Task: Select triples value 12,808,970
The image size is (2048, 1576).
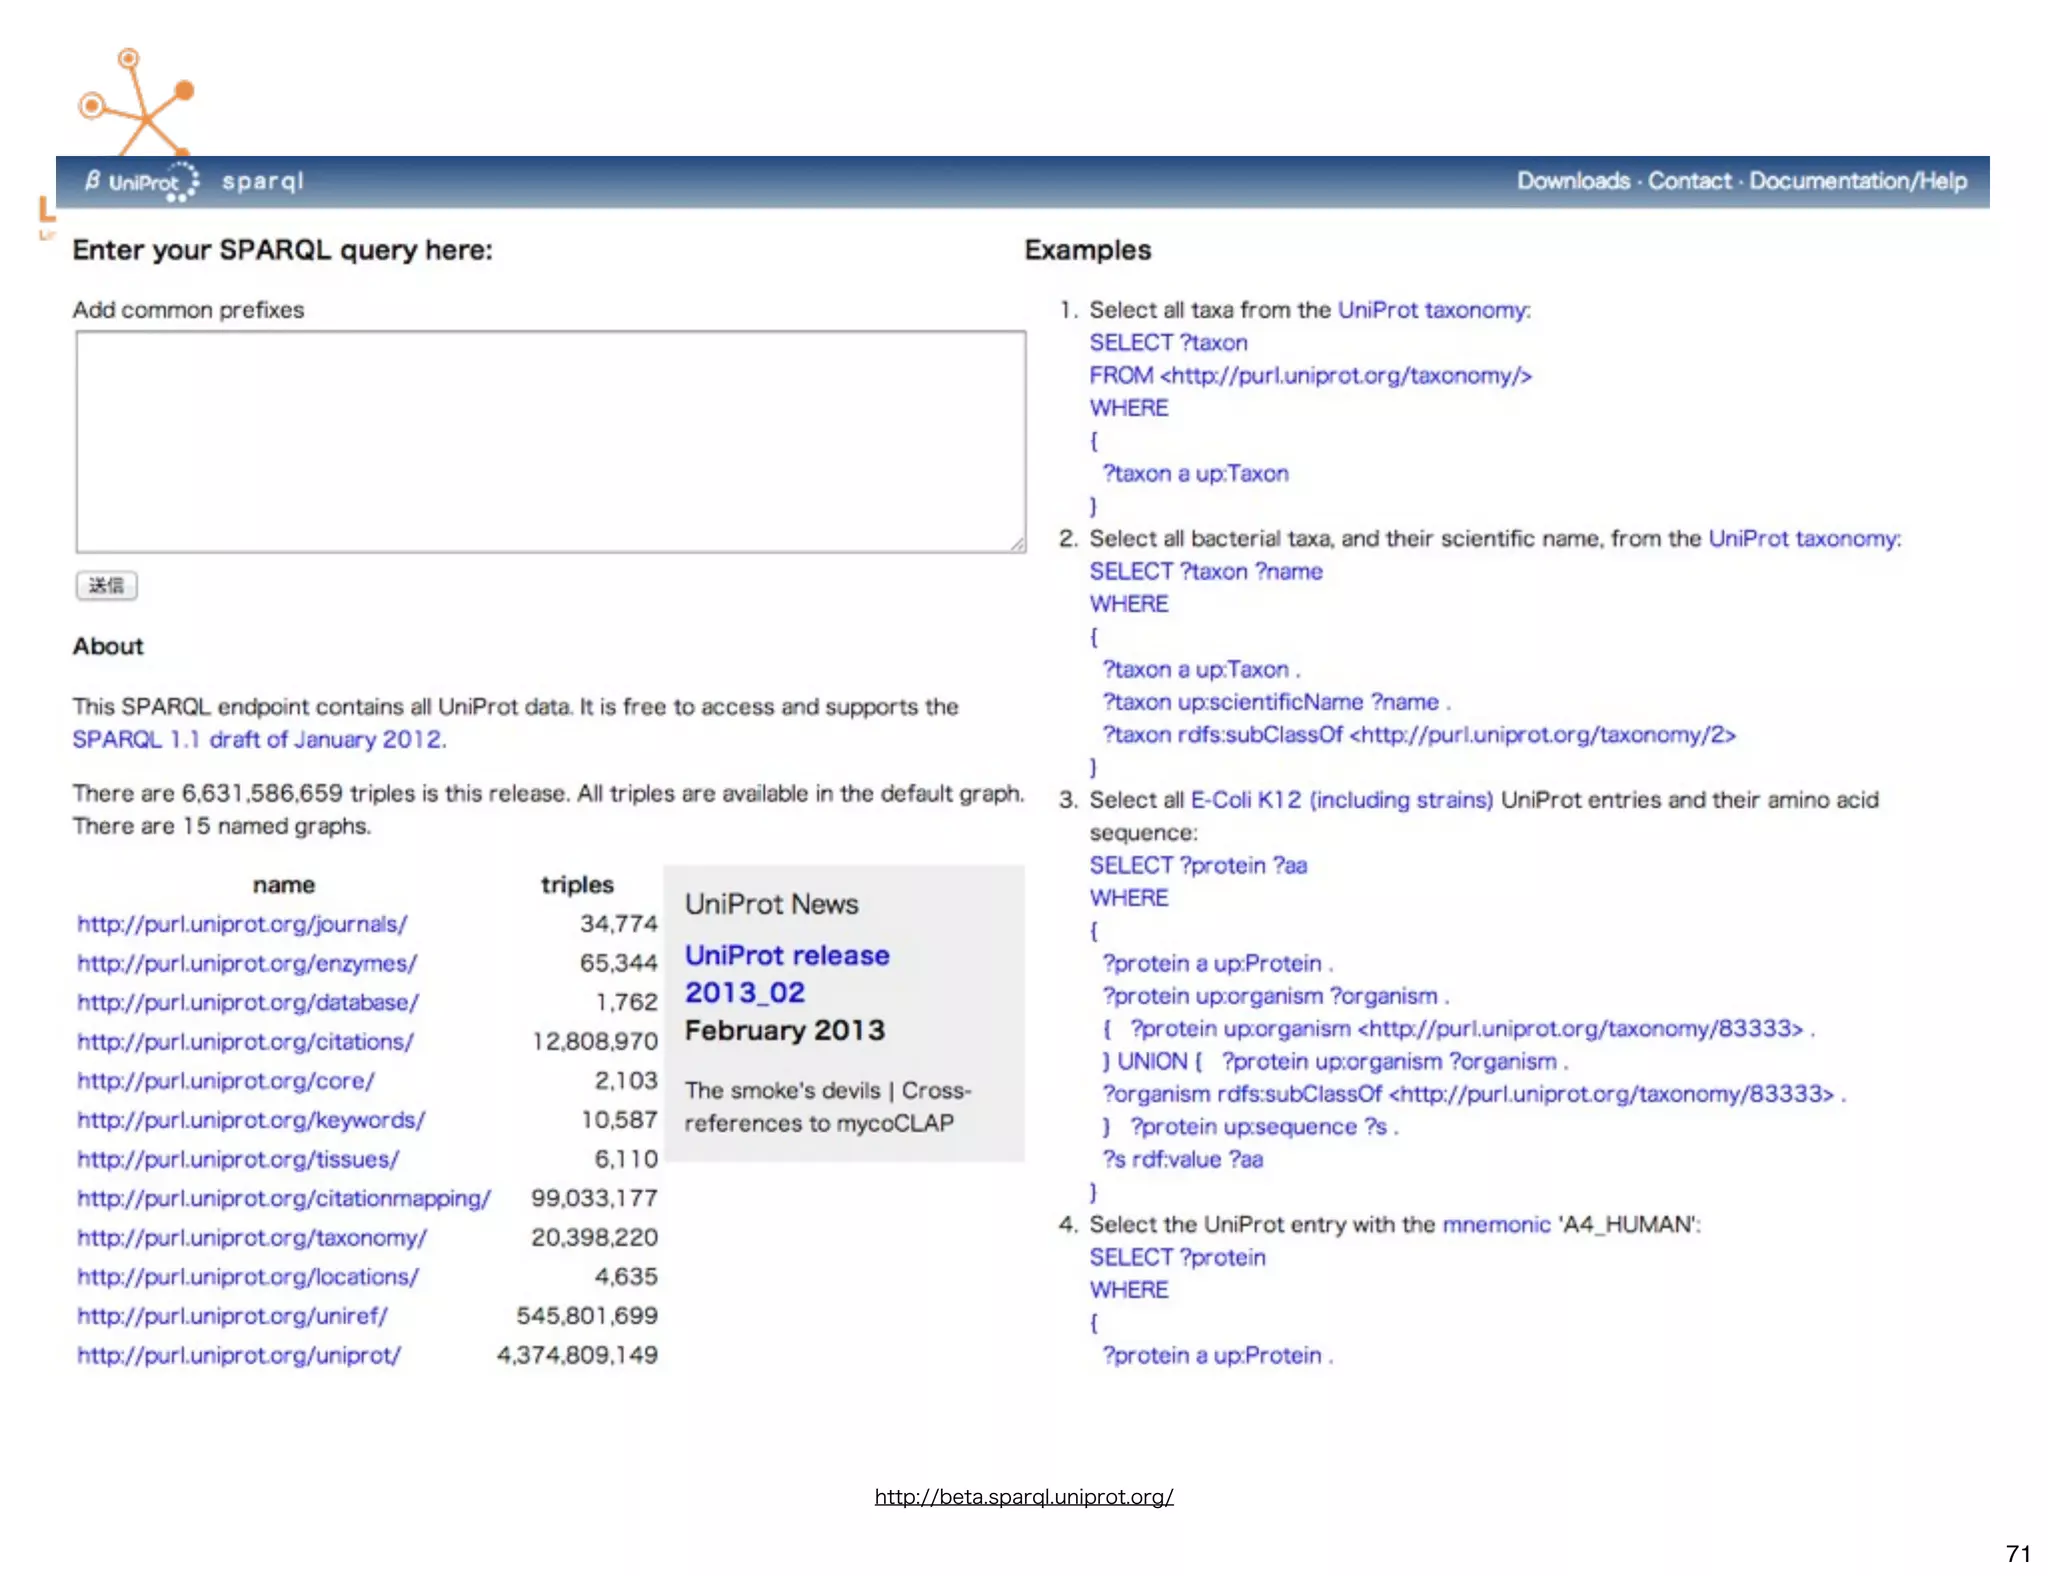Action: click(x=595, y=1042)
